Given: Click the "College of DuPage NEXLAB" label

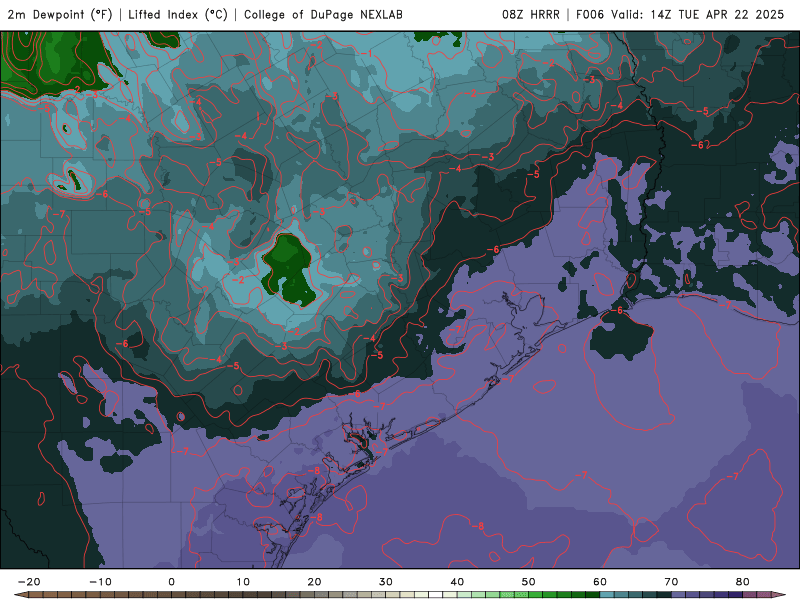Looking at the screenshot, I should pyautogui.click(x=323, y=14).
